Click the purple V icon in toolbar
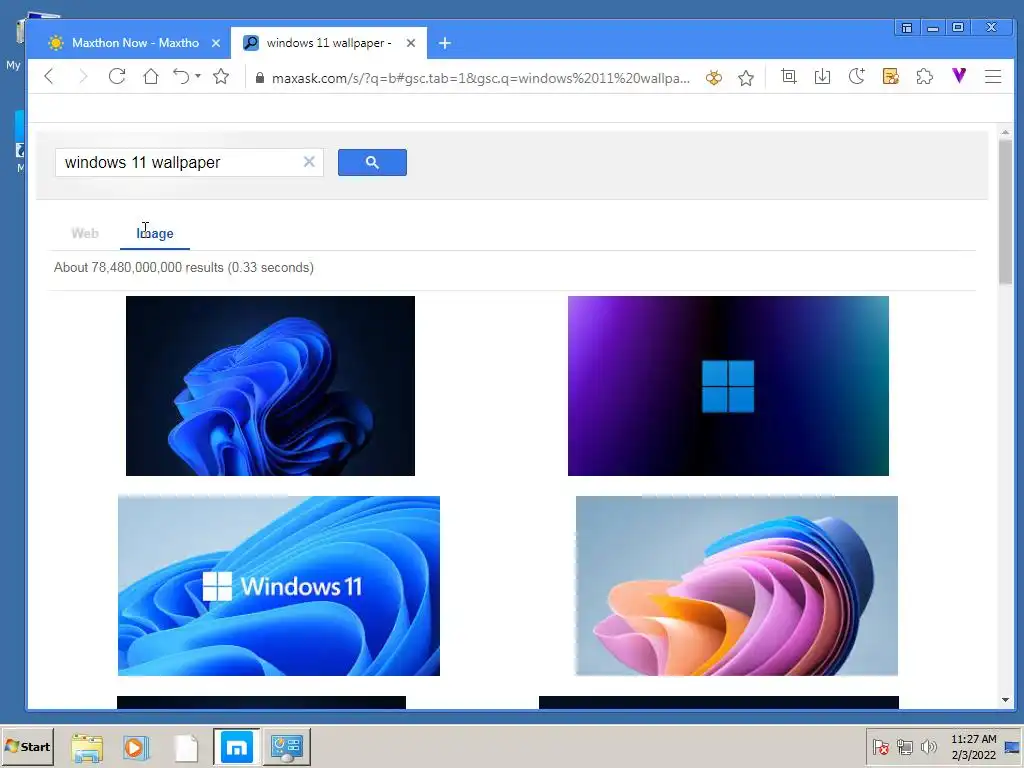 tap(959, 76)
